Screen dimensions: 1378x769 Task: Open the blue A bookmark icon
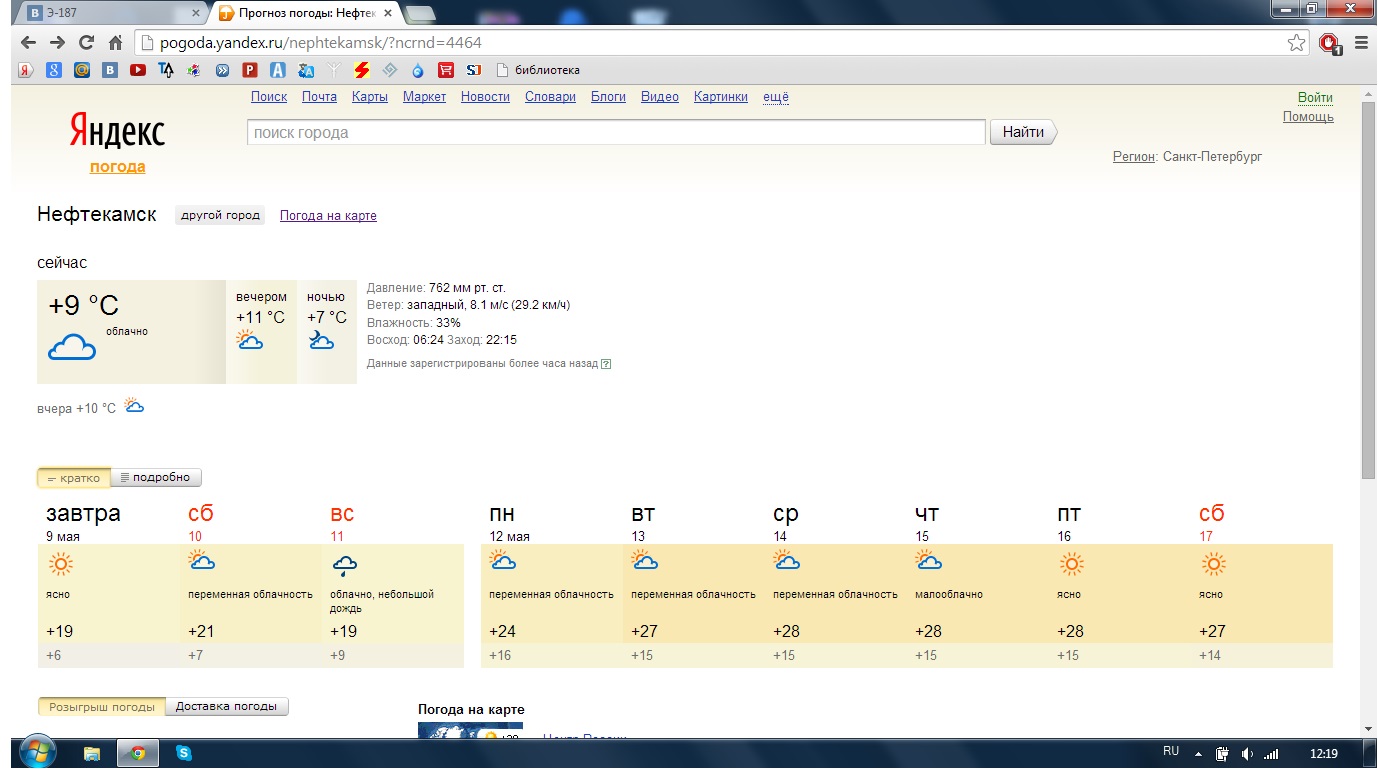pos(278,70)
